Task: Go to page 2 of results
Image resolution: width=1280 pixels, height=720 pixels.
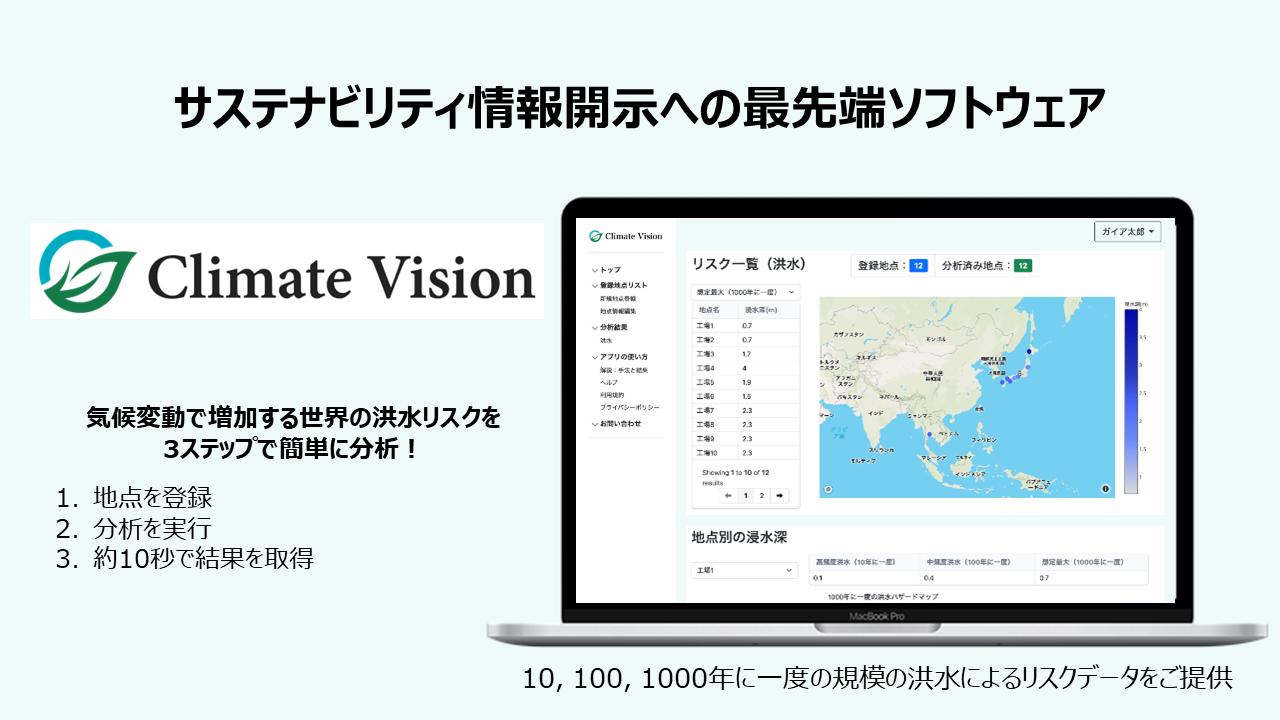Action: click(761, 496)
